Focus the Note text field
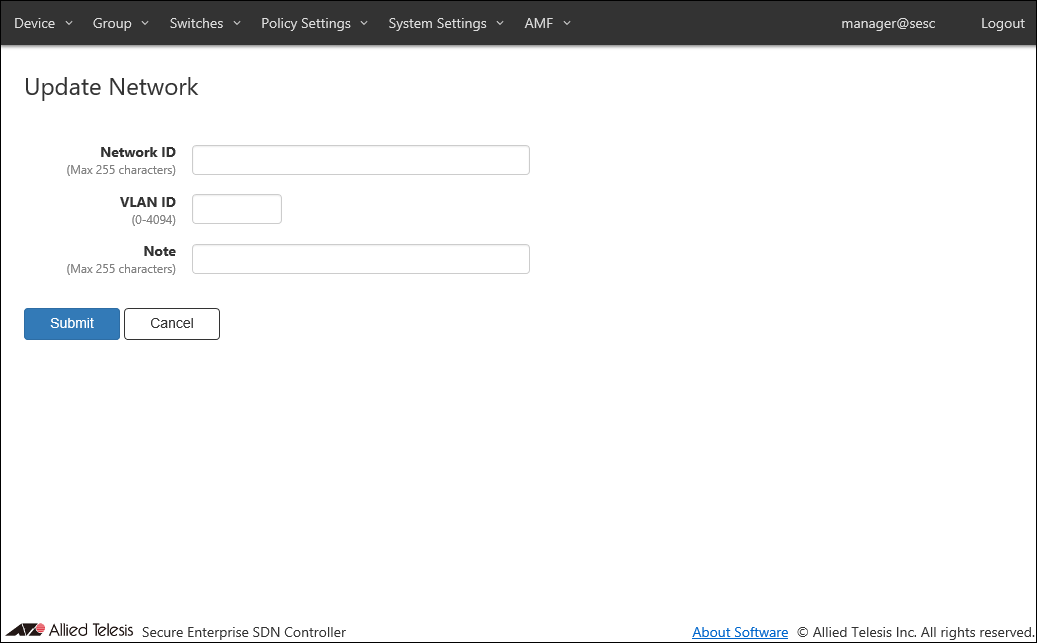This screenshot has width=1037, height=643. click(360, 259)
